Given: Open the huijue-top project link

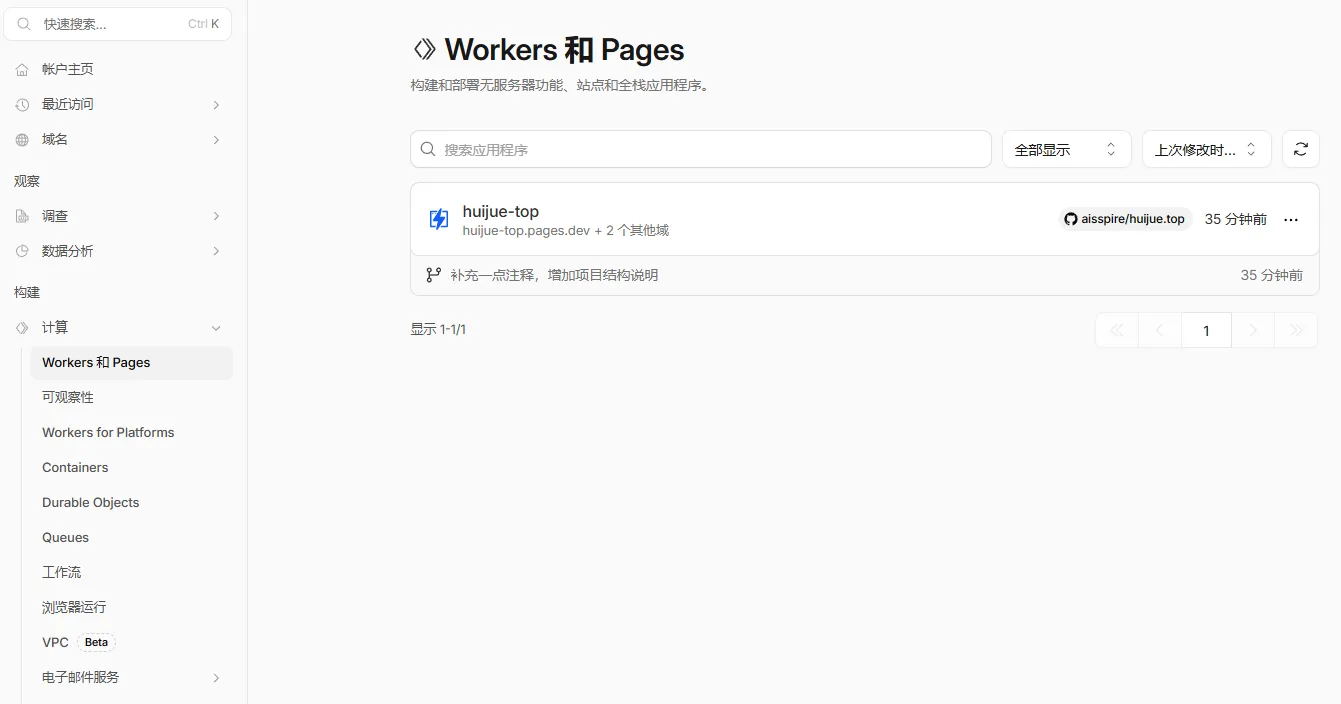Looking at the screenshot, I should (x=500, y=211).
